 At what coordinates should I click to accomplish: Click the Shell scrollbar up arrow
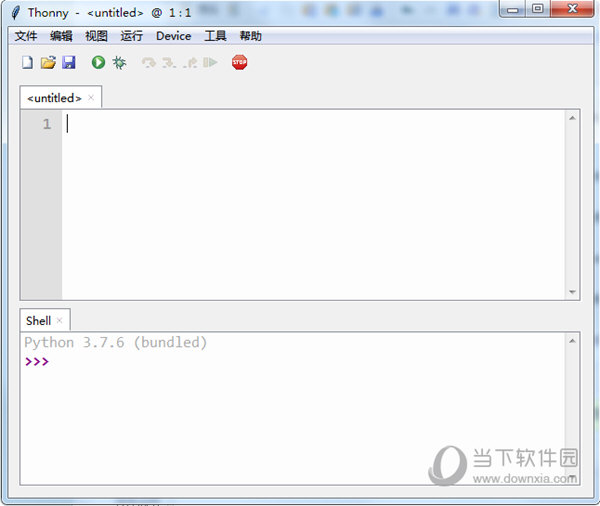click(x=572, y=341)
